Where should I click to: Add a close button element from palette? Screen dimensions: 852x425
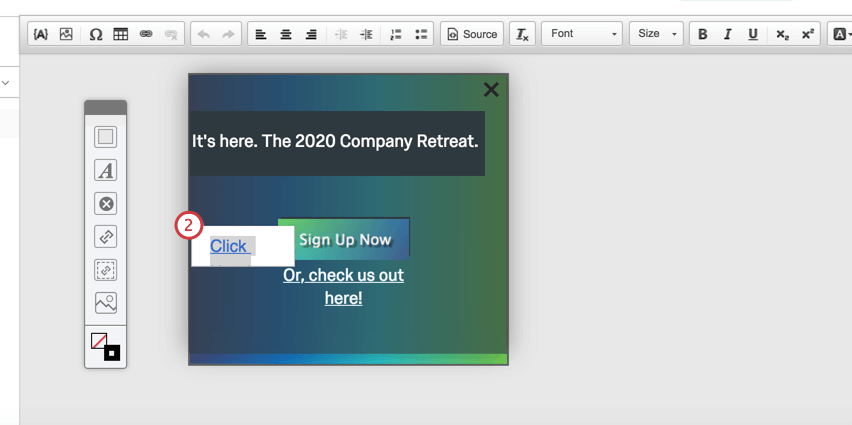click(x=105, y=204)
